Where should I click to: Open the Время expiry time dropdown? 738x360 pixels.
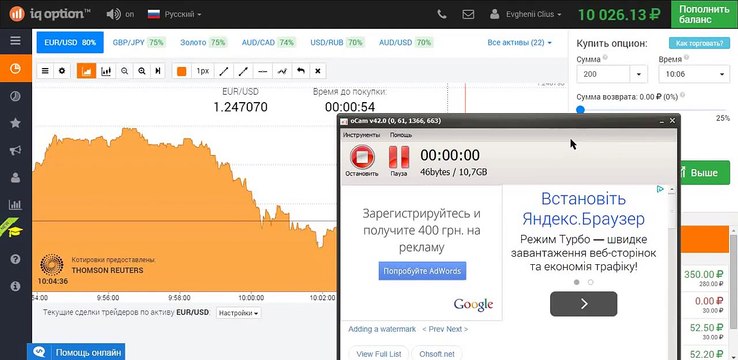694,74
